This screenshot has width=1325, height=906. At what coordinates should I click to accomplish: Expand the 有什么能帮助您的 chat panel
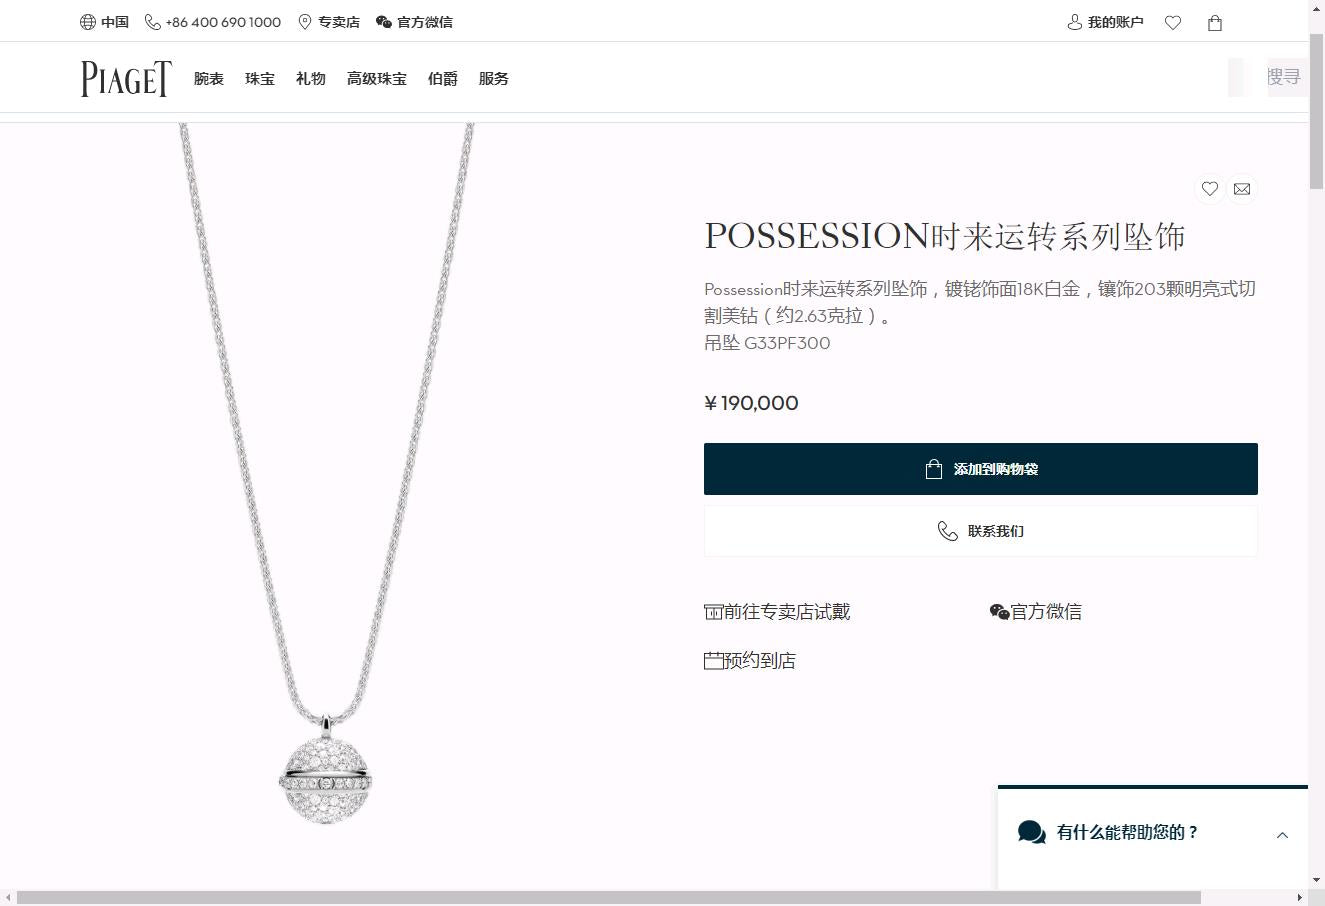[x=1152, y=833]
